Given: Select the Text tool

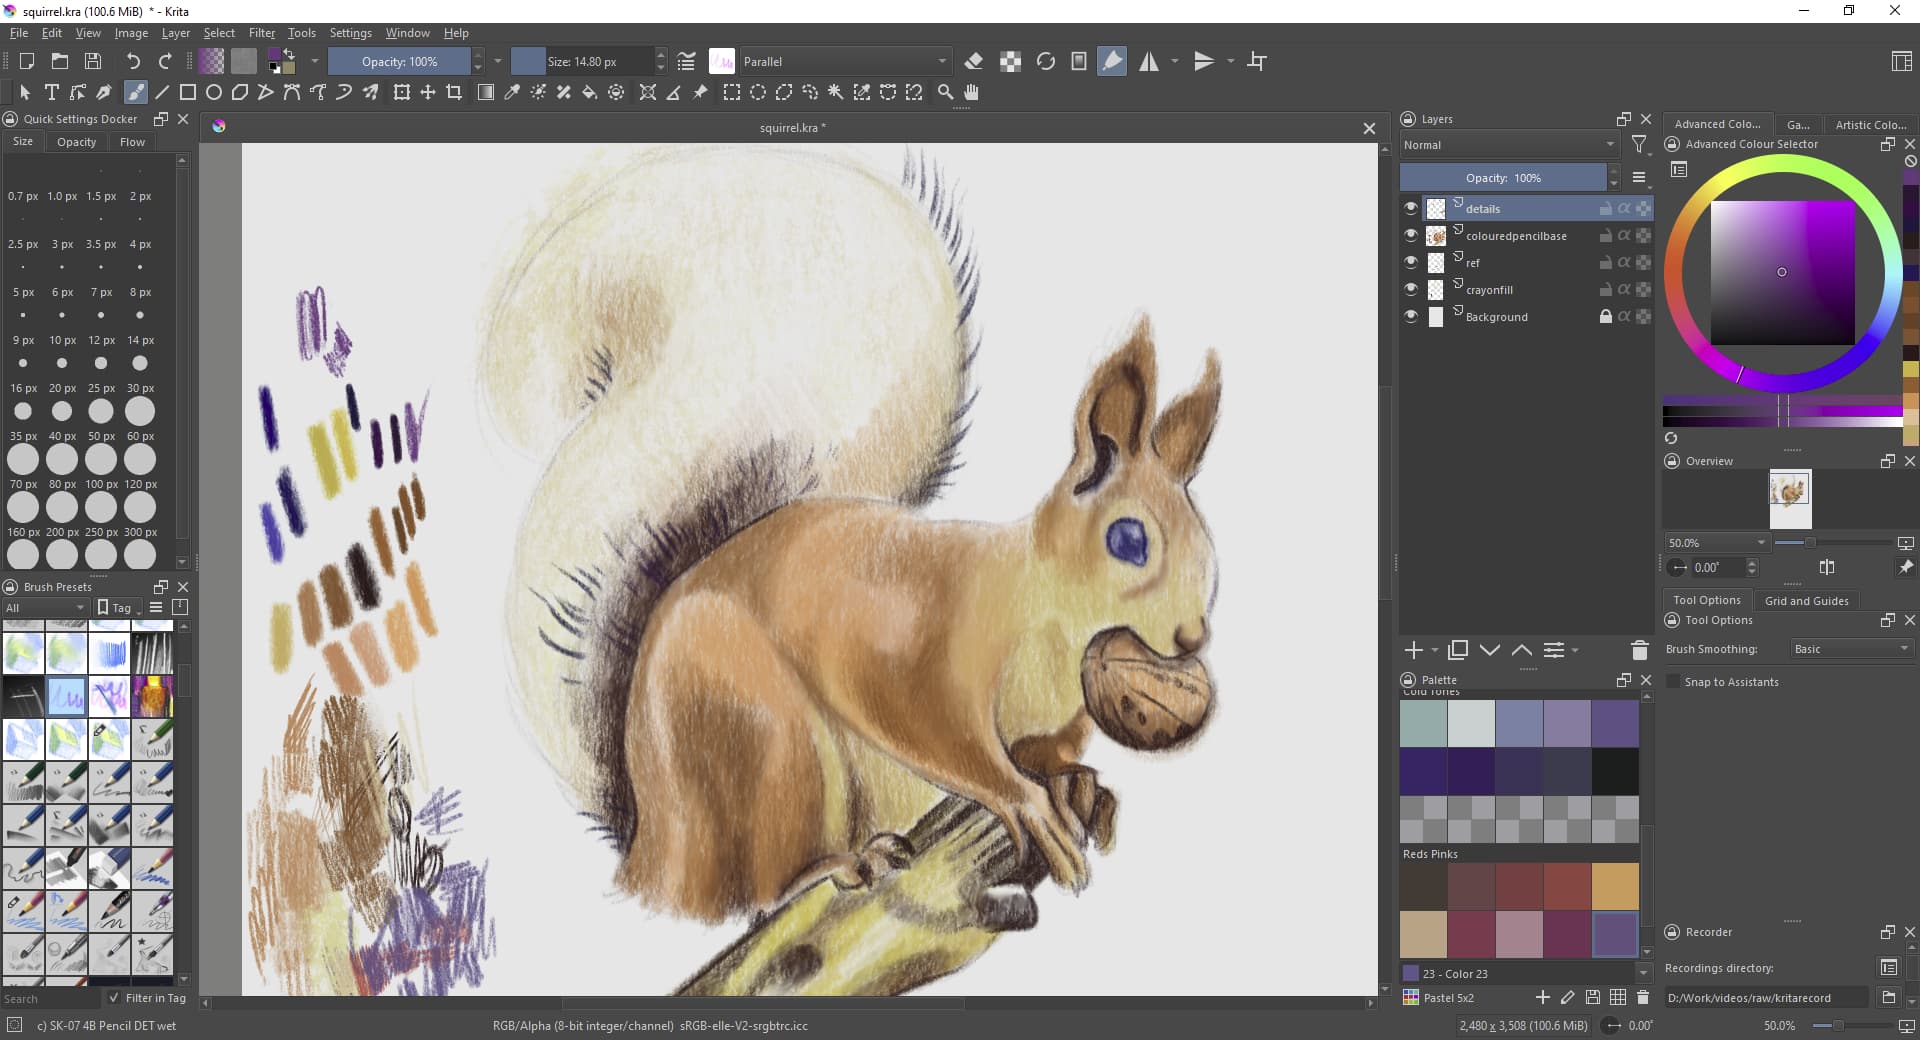Looking at the screenshot, I should pyautogui.click(x=52, y=92).
